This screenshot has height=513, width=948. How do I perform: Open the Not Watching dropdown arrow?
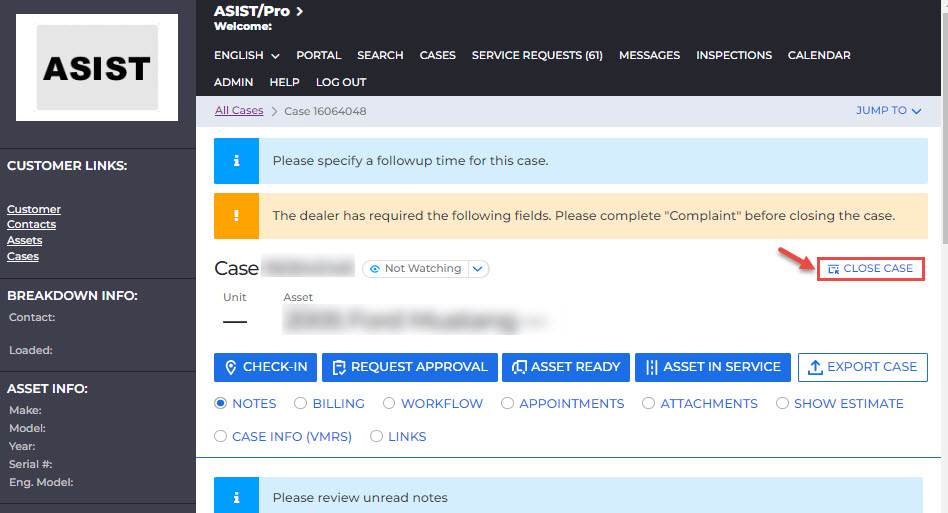click(478, 269)
